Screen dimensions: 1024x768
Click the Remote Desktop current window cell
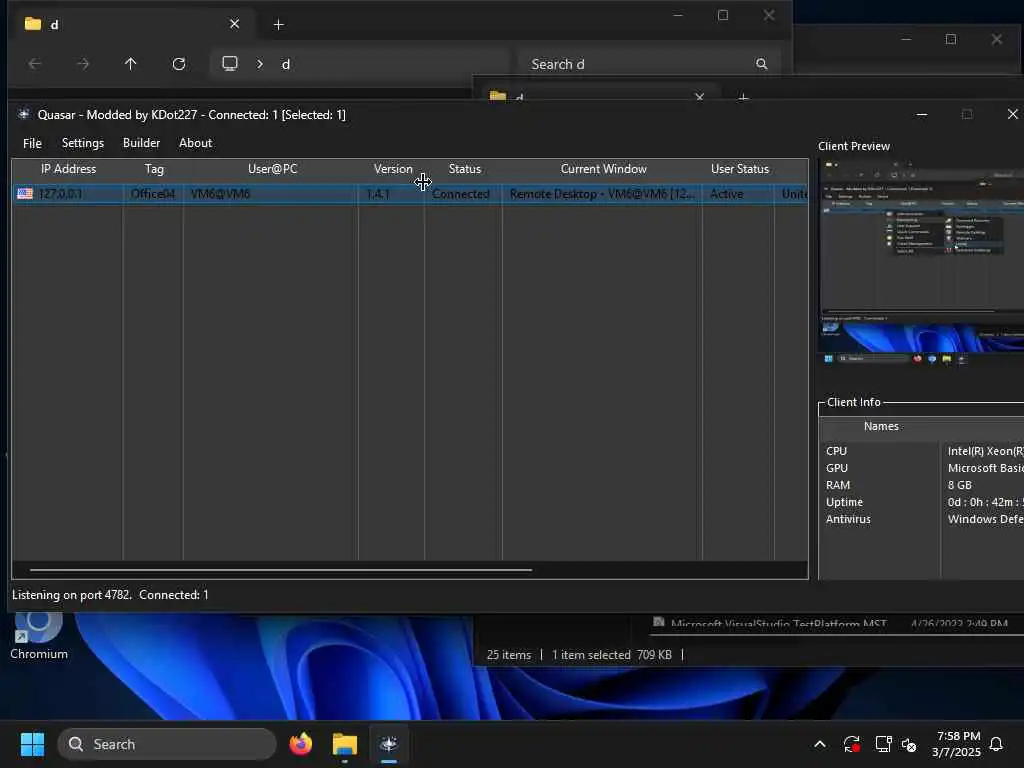point(601,194)
